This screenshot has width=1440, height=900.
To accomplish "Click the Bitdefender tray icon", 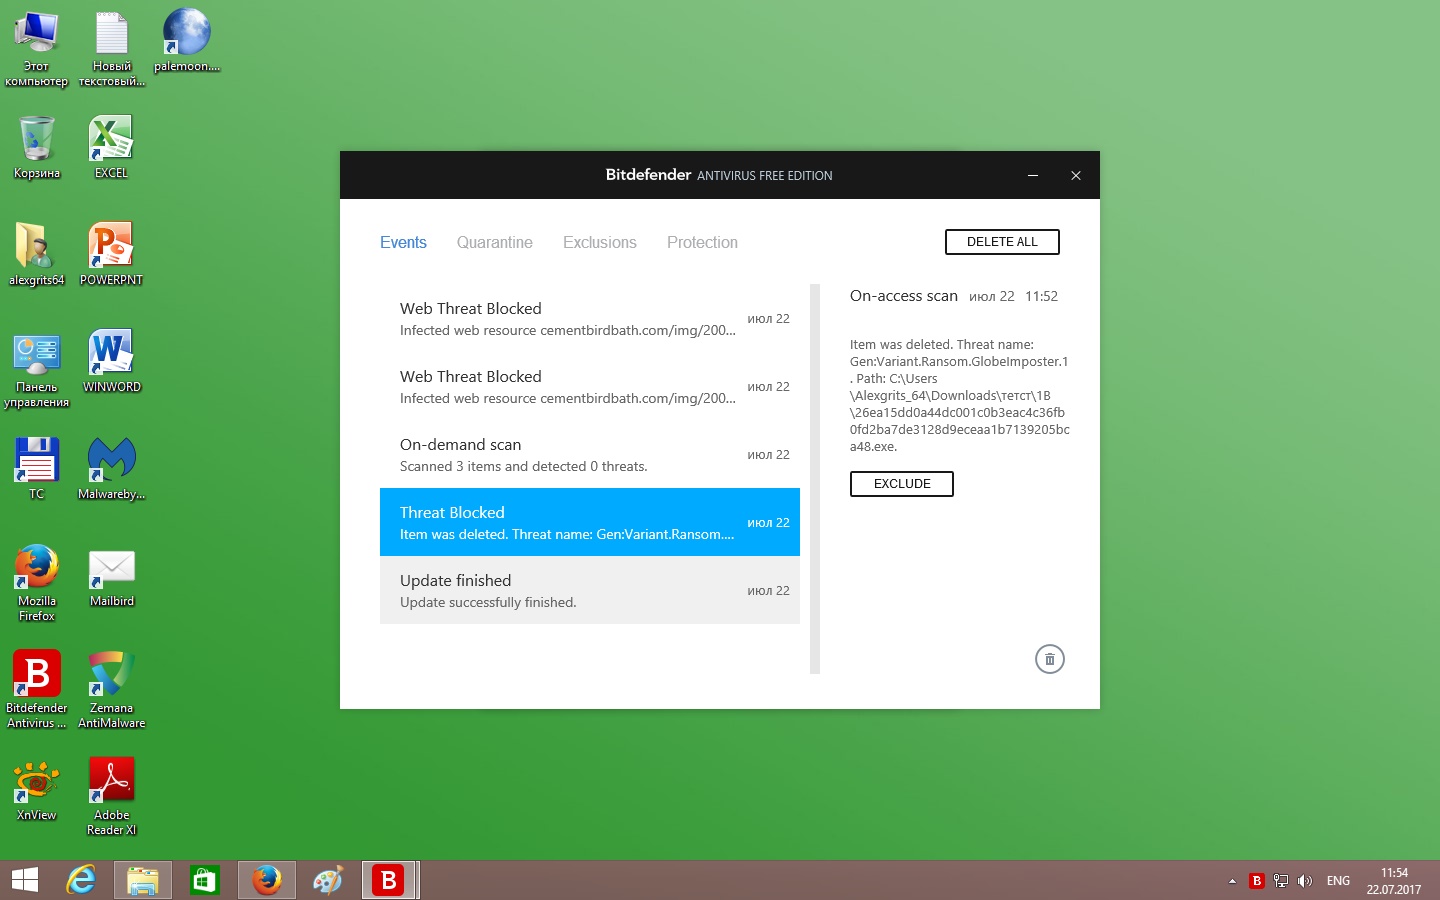I will click(1257, 881).
